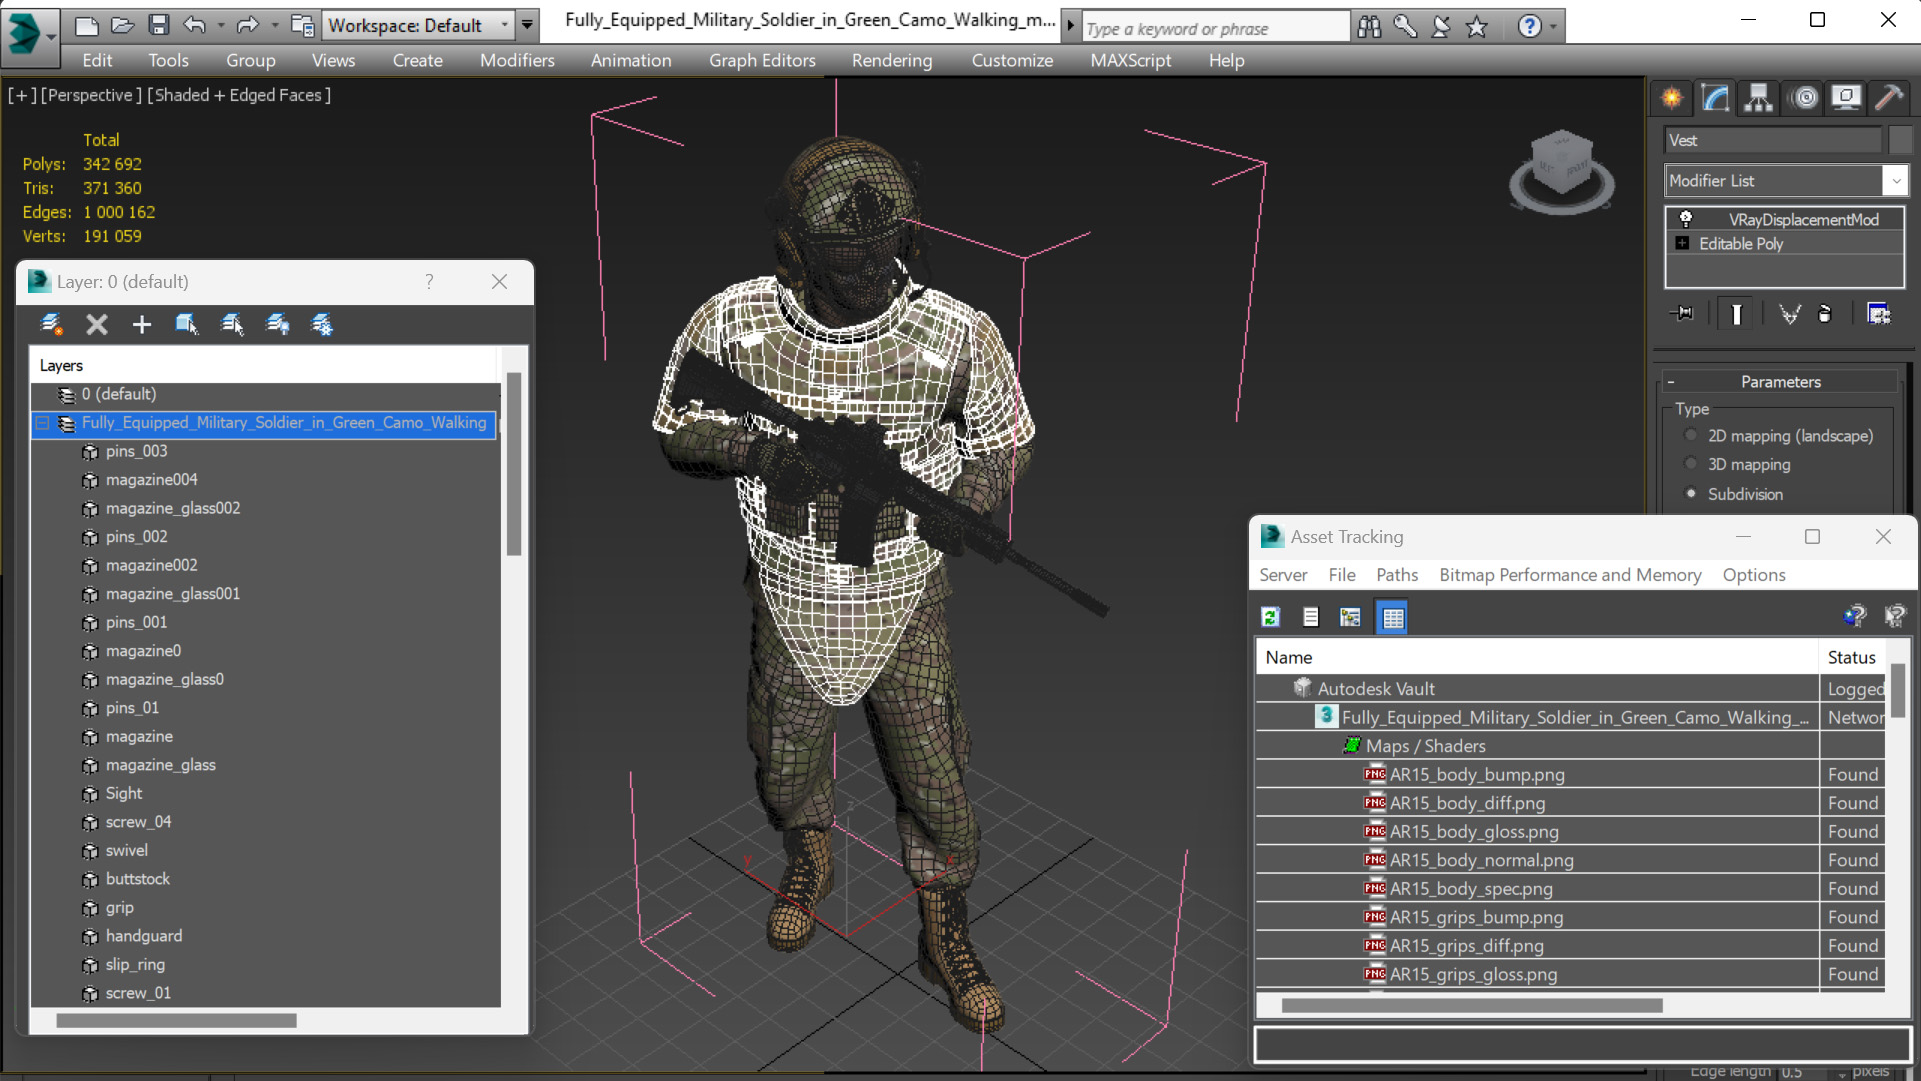Select Subdivision radio button
1921x1081 pixels.
(1691, 493)
